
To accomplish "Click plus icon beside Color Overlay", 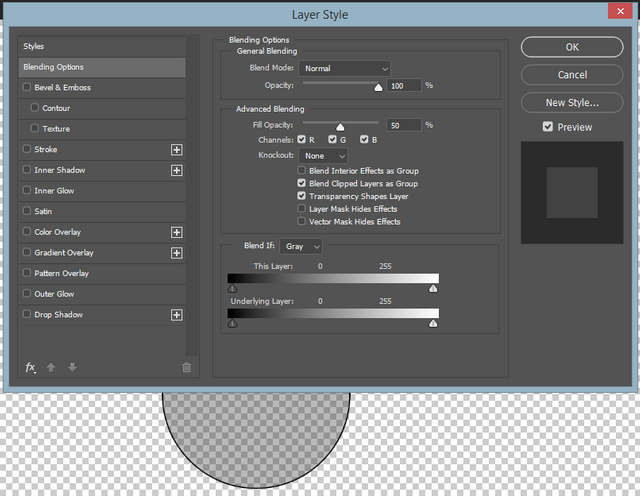I will point(176,232).
